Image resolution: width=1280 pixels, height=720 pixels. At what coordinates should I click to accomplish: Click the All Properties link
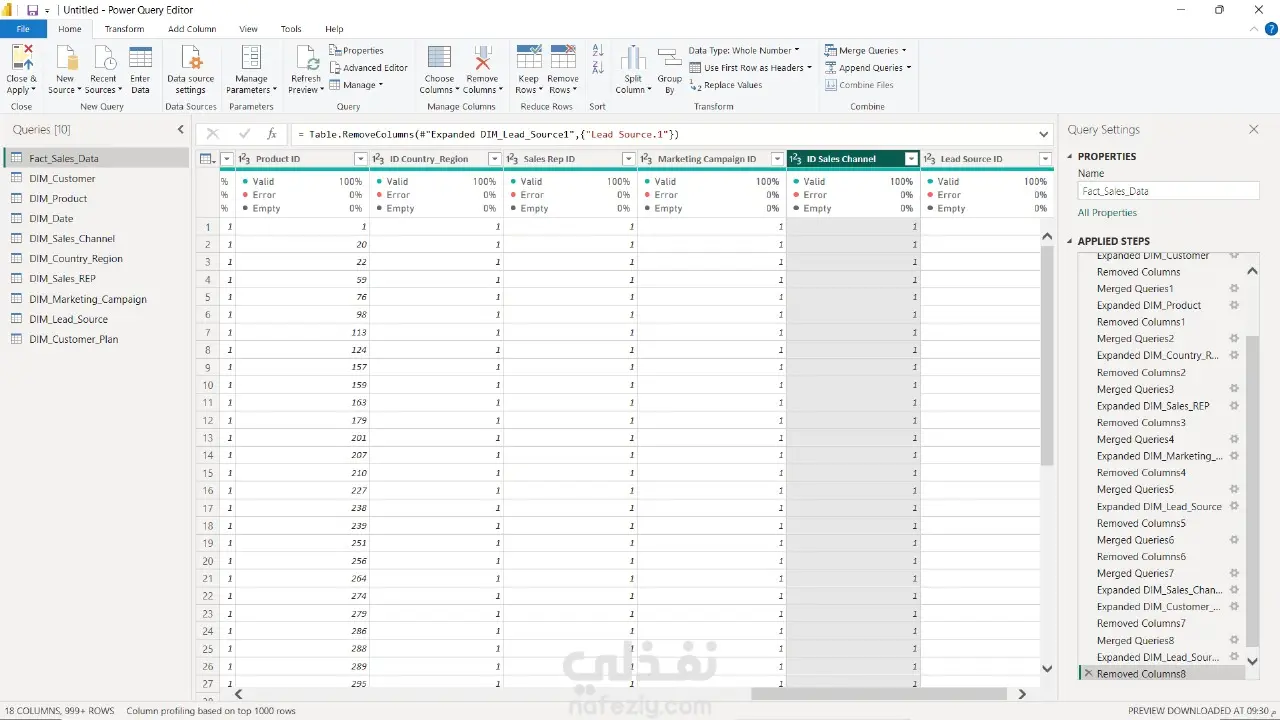pos(1107,213)
